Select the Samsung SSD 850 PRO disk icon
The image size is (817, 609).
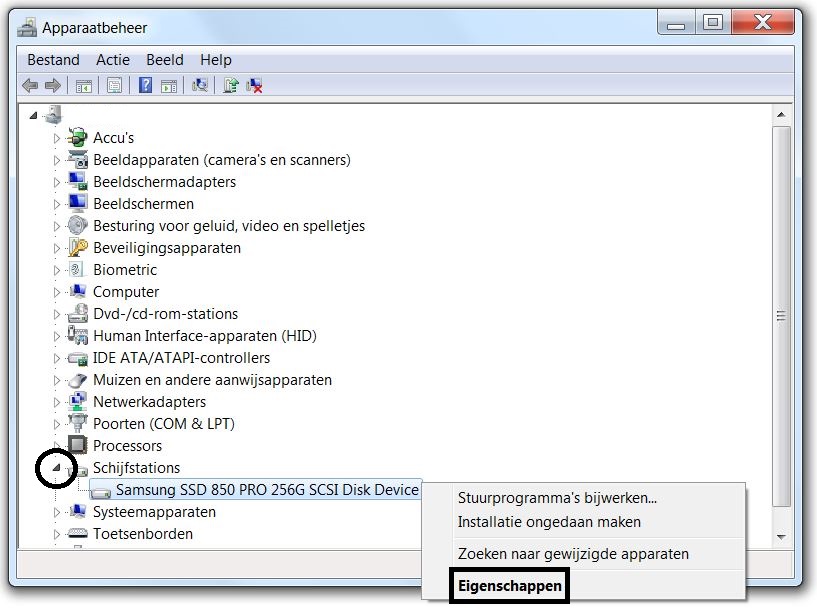[101, 490]
